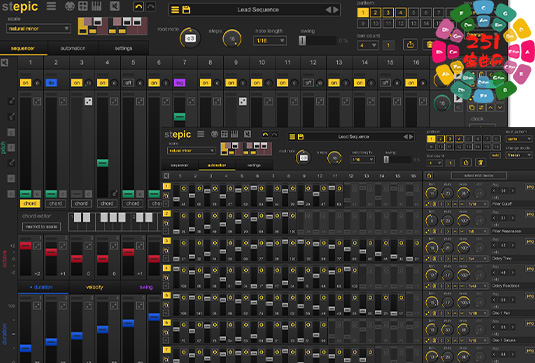Click the swing slider in the sequencer window

click(318, 41)
